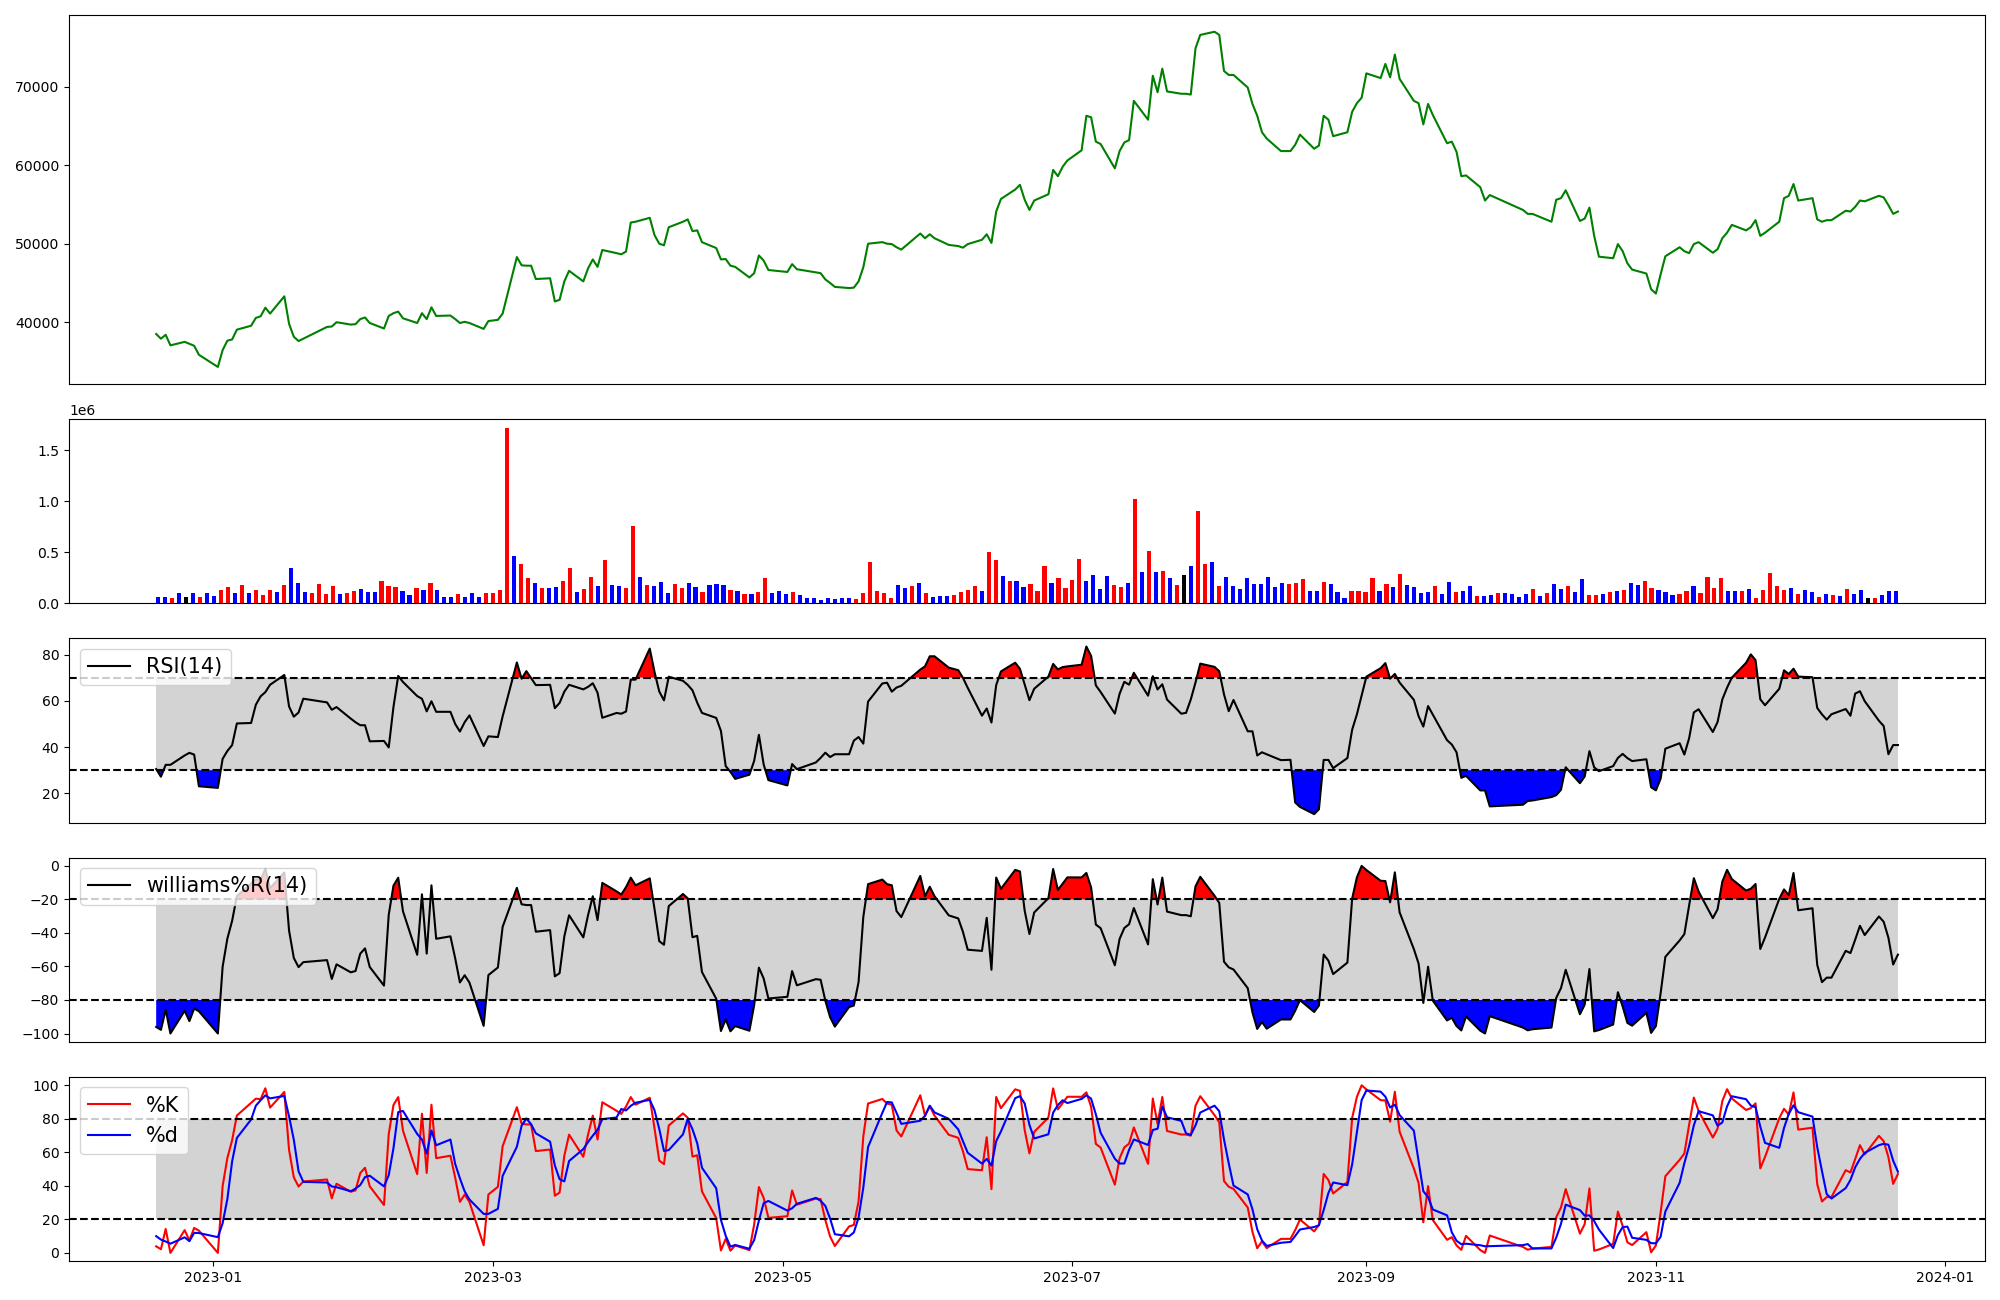Click the williams%R(14) legend label

(226, 885)
